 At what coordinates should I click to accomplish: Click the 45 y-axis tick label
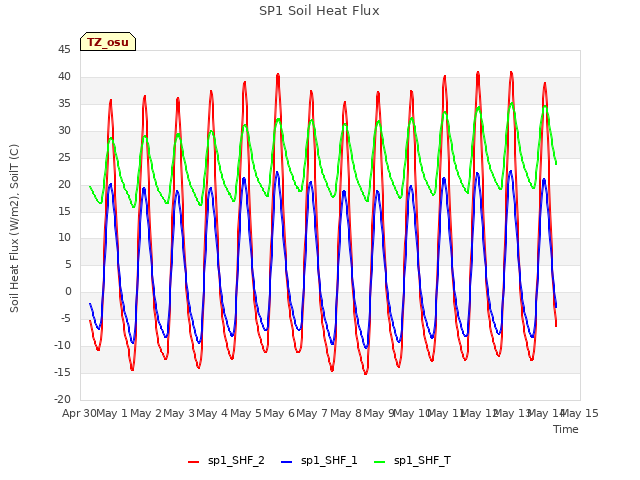pos(64,50)
